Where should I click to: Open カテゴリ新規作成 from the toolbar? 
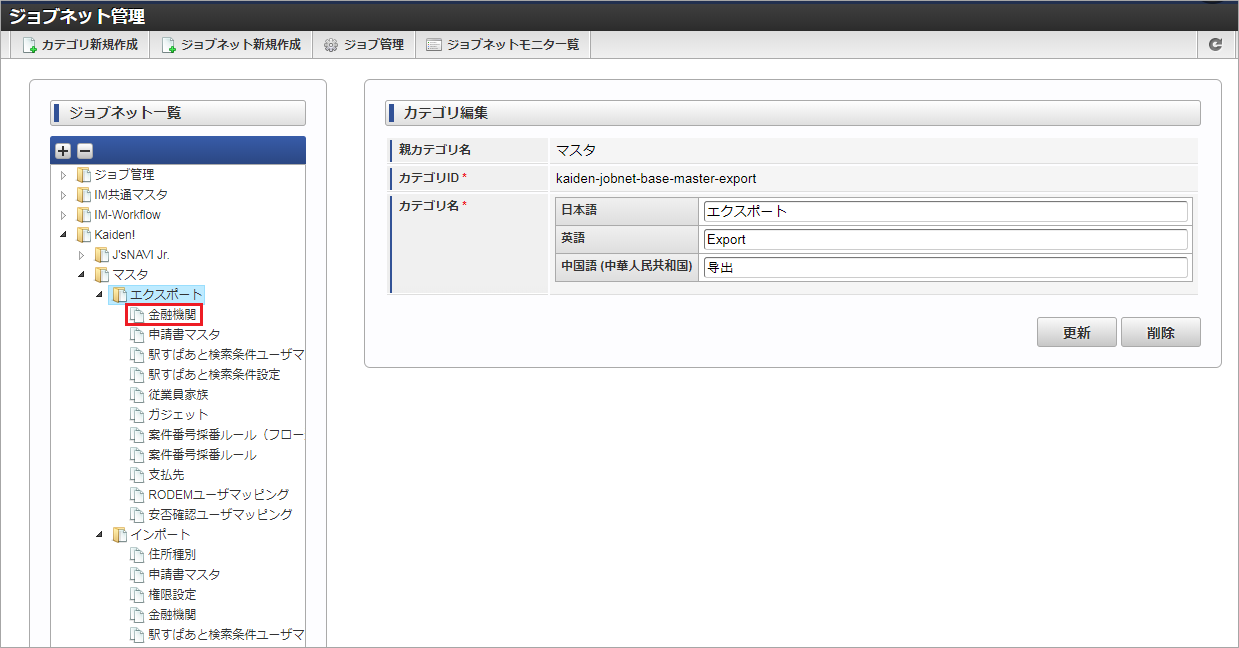click(80, 45)
